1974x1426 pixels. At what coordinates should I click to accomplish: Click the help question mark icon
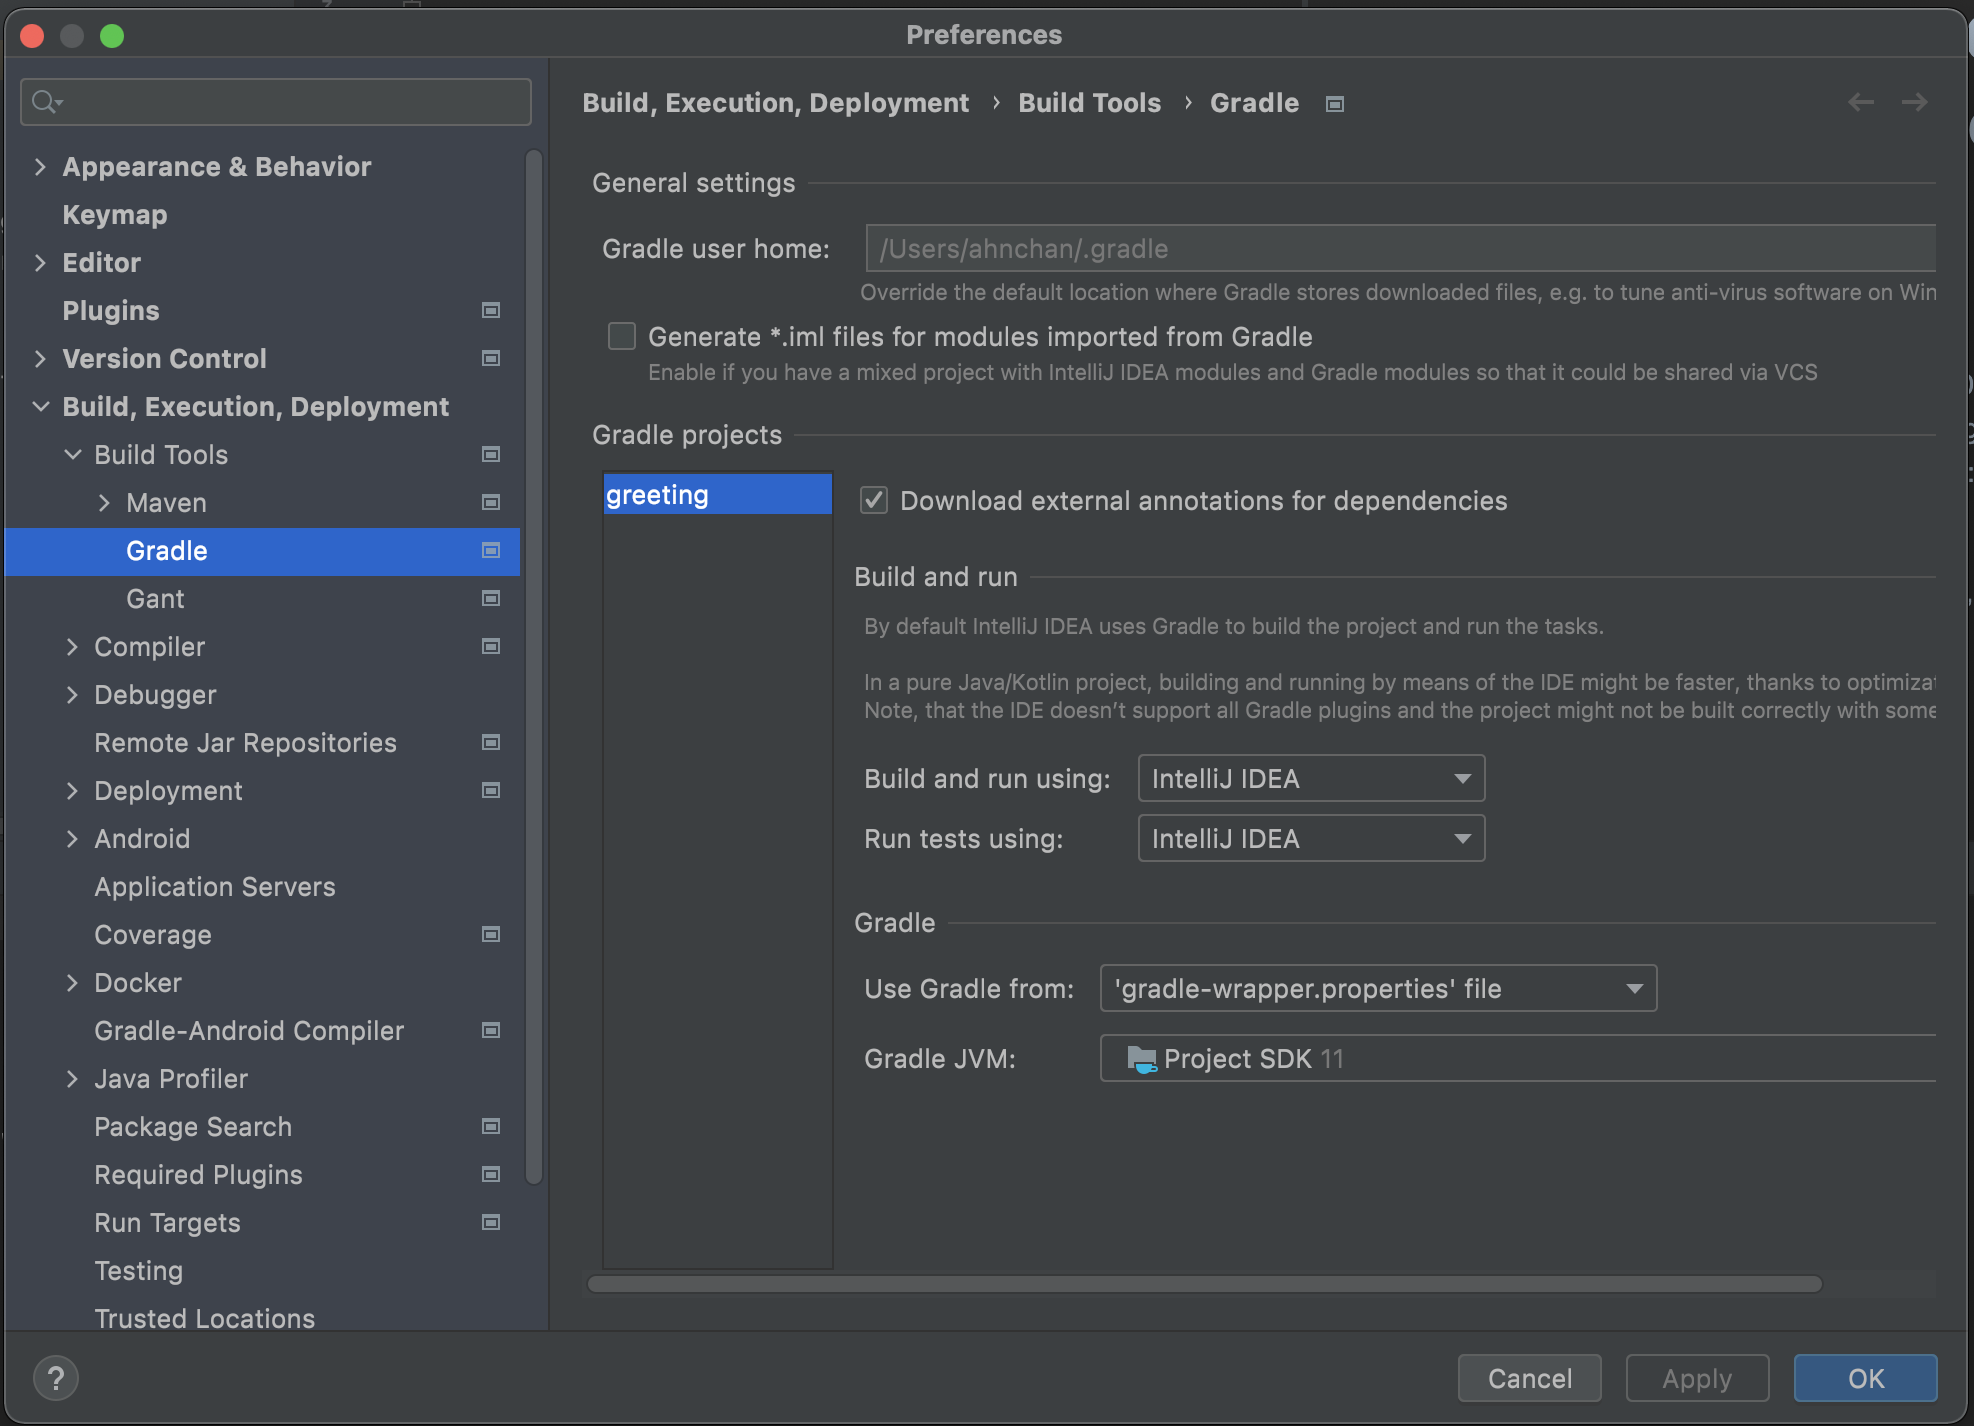[56, 1378]
